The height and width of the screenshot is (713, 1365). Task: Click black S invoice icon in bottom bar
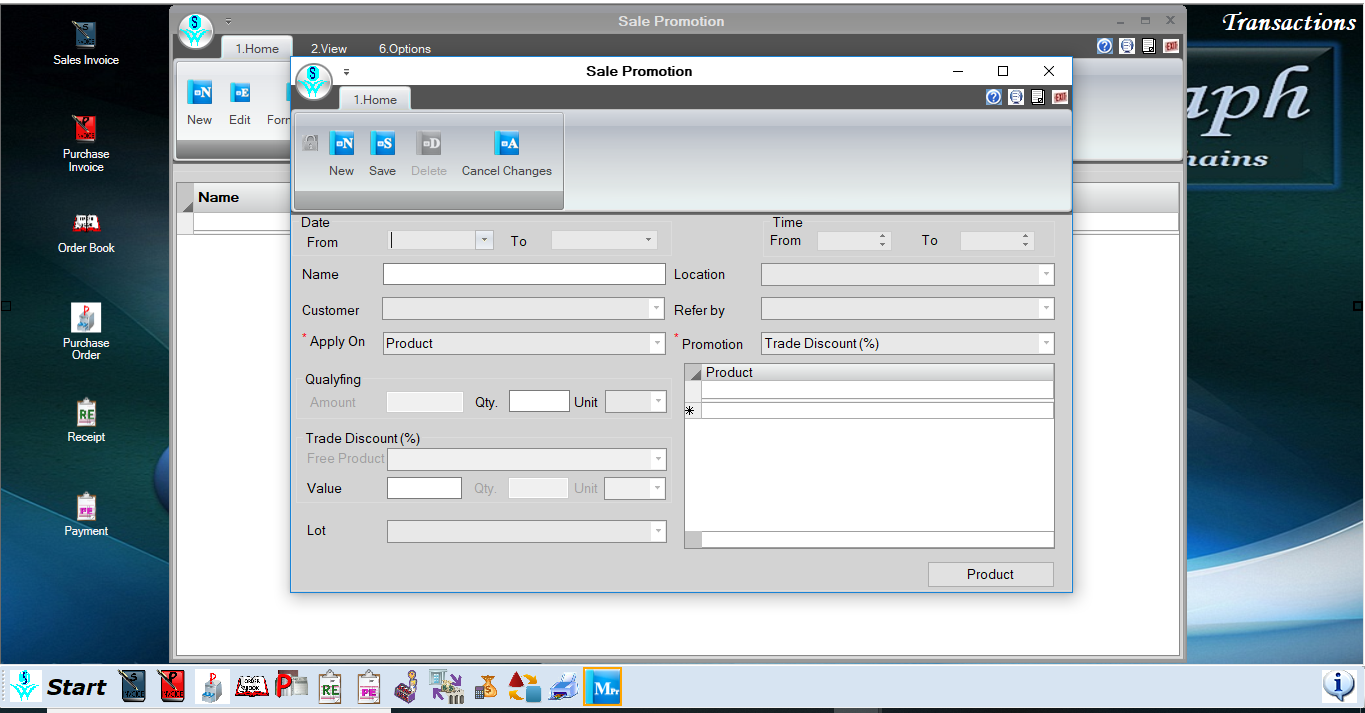(133, 686)
